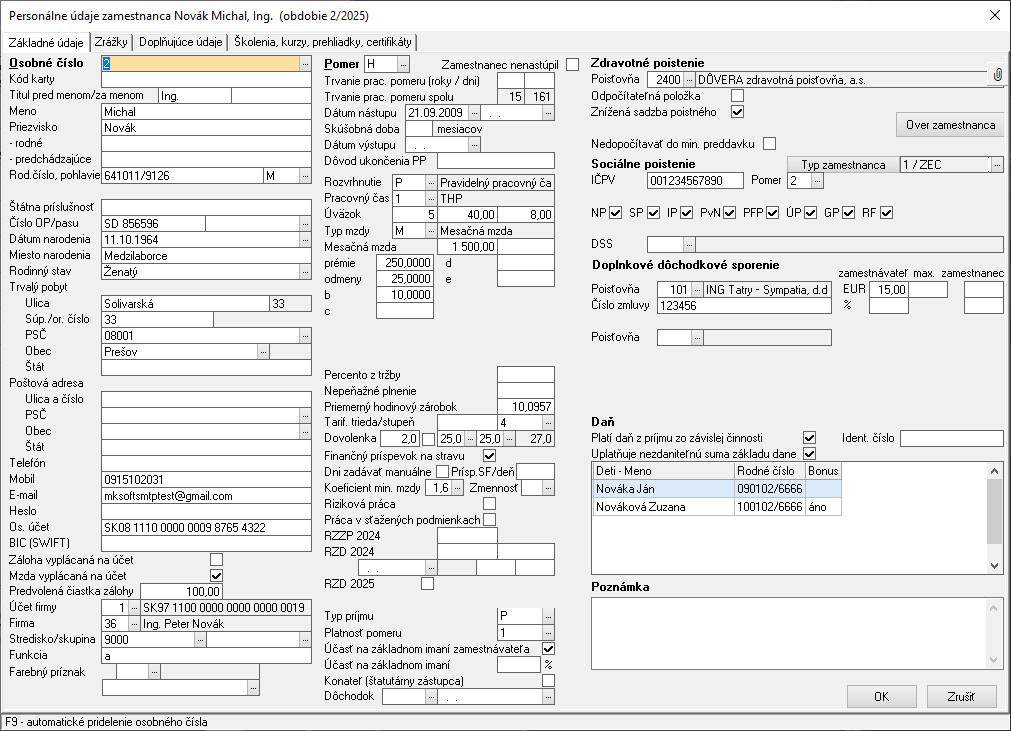Switch to the Zrážky tab
This screenshot has height=731, width=1011.
(x=111, y=42)
